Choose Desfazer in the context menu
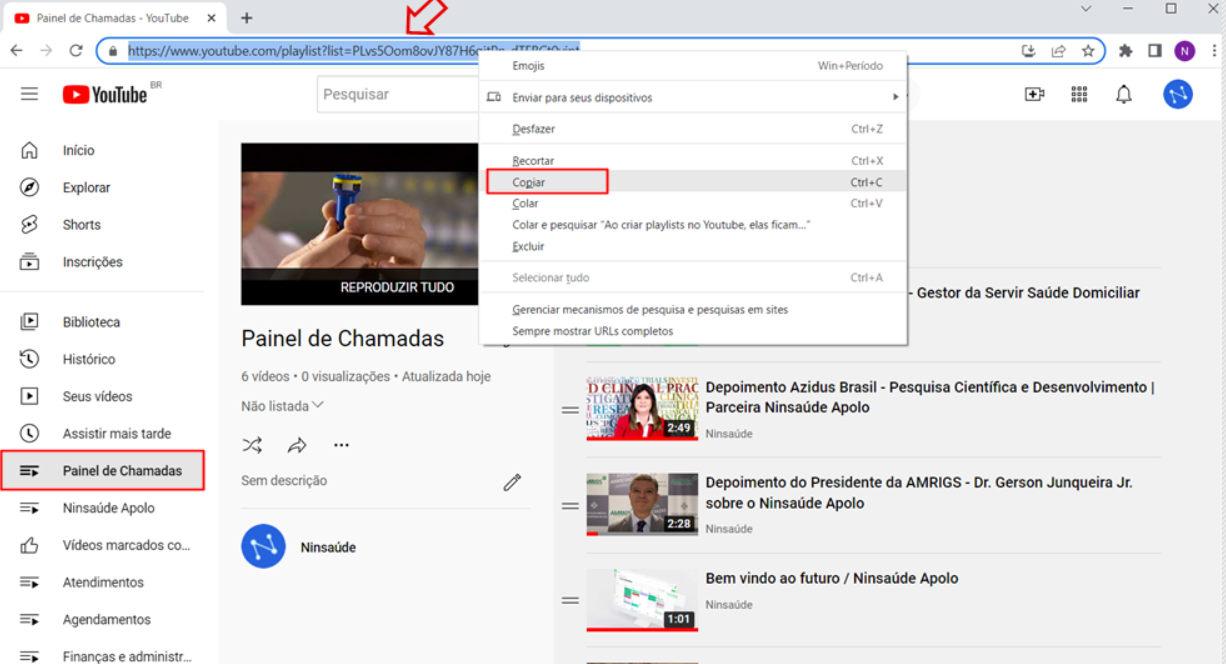 click(x=694, y=129)
